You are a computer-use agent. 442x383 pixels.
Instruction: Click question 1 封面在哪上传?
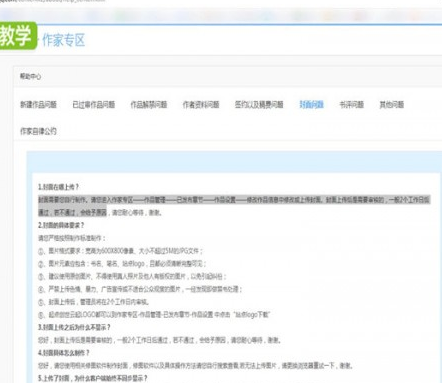(59, 187)
